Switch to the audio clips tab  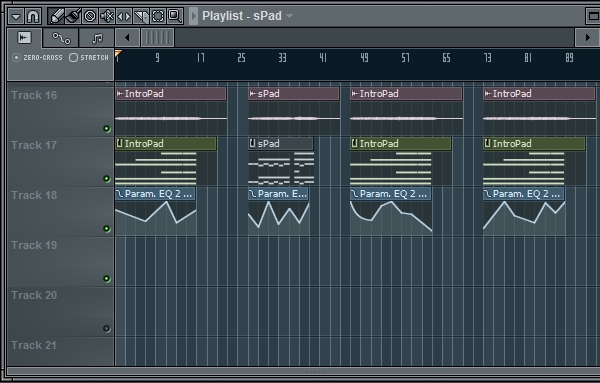tap(25, 37)
